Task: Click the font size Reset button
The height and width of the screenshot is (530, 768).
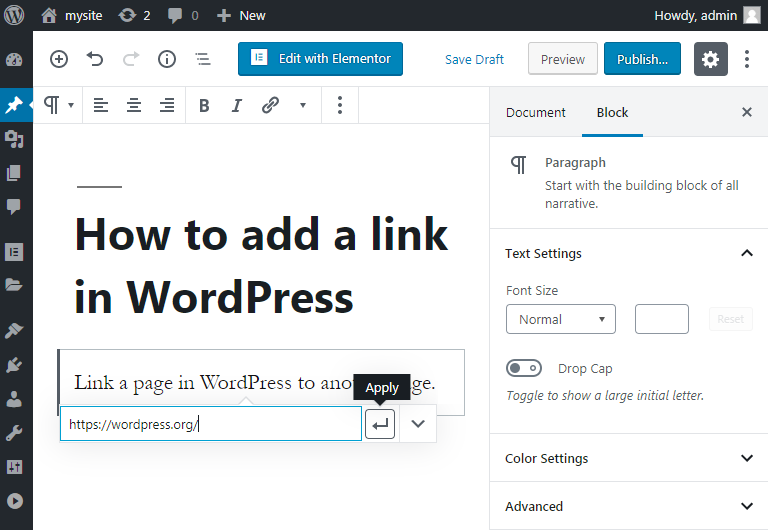Action: tap(730, 319)
